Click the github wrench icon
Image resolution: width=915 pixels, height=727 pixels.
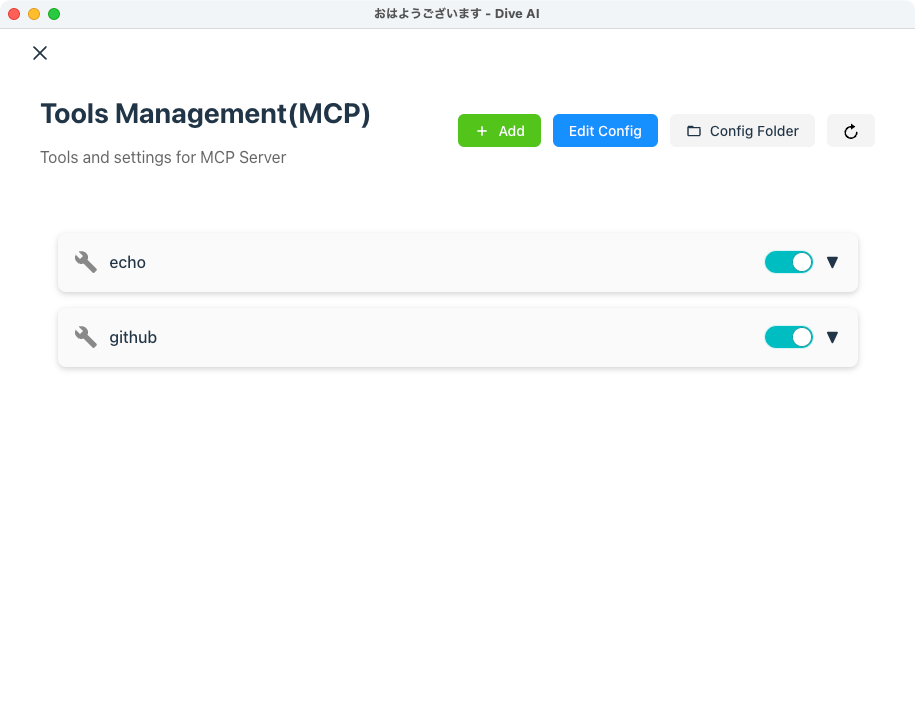tap(86, 337)
